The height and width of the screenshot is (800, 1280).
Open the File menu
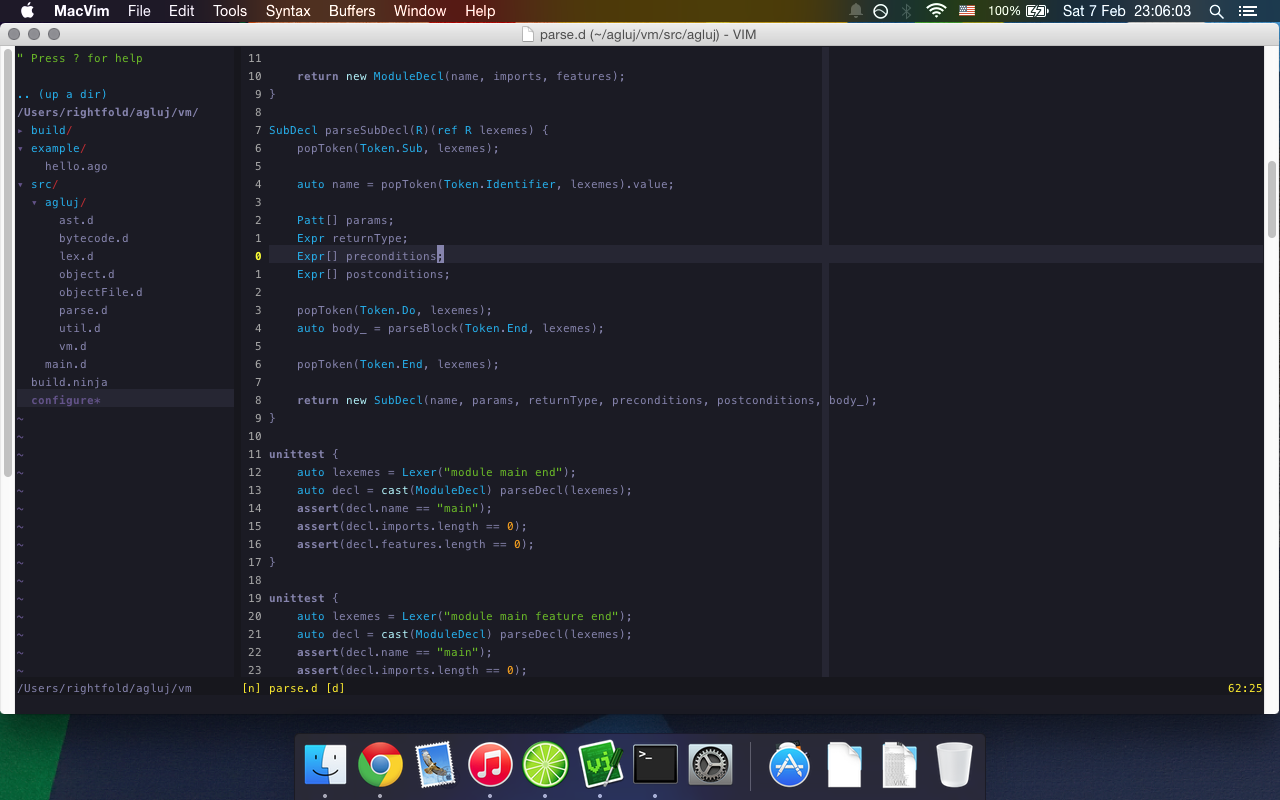[139, 11]
